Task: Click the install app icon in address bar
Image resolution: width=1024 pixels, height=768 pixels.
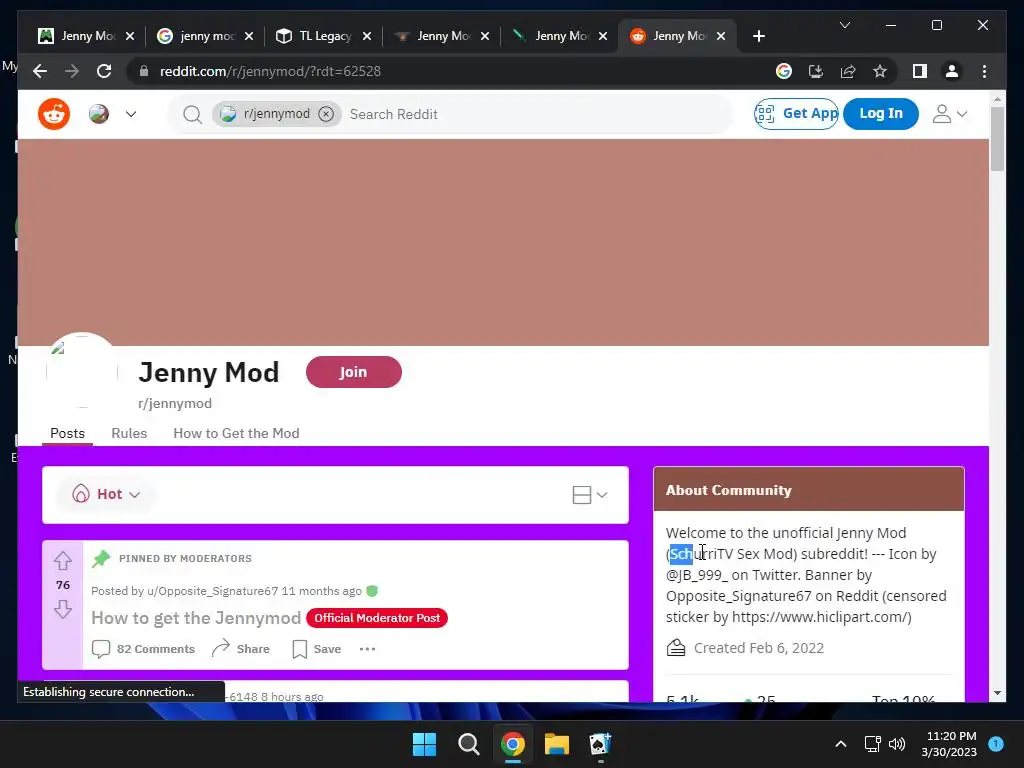Action: click(816, 71)
